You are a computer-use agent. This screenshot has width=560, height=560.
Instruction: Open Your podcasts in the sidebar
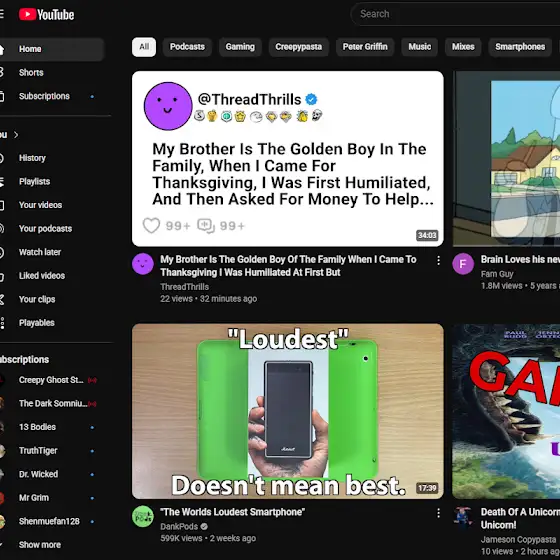point(45,229)
